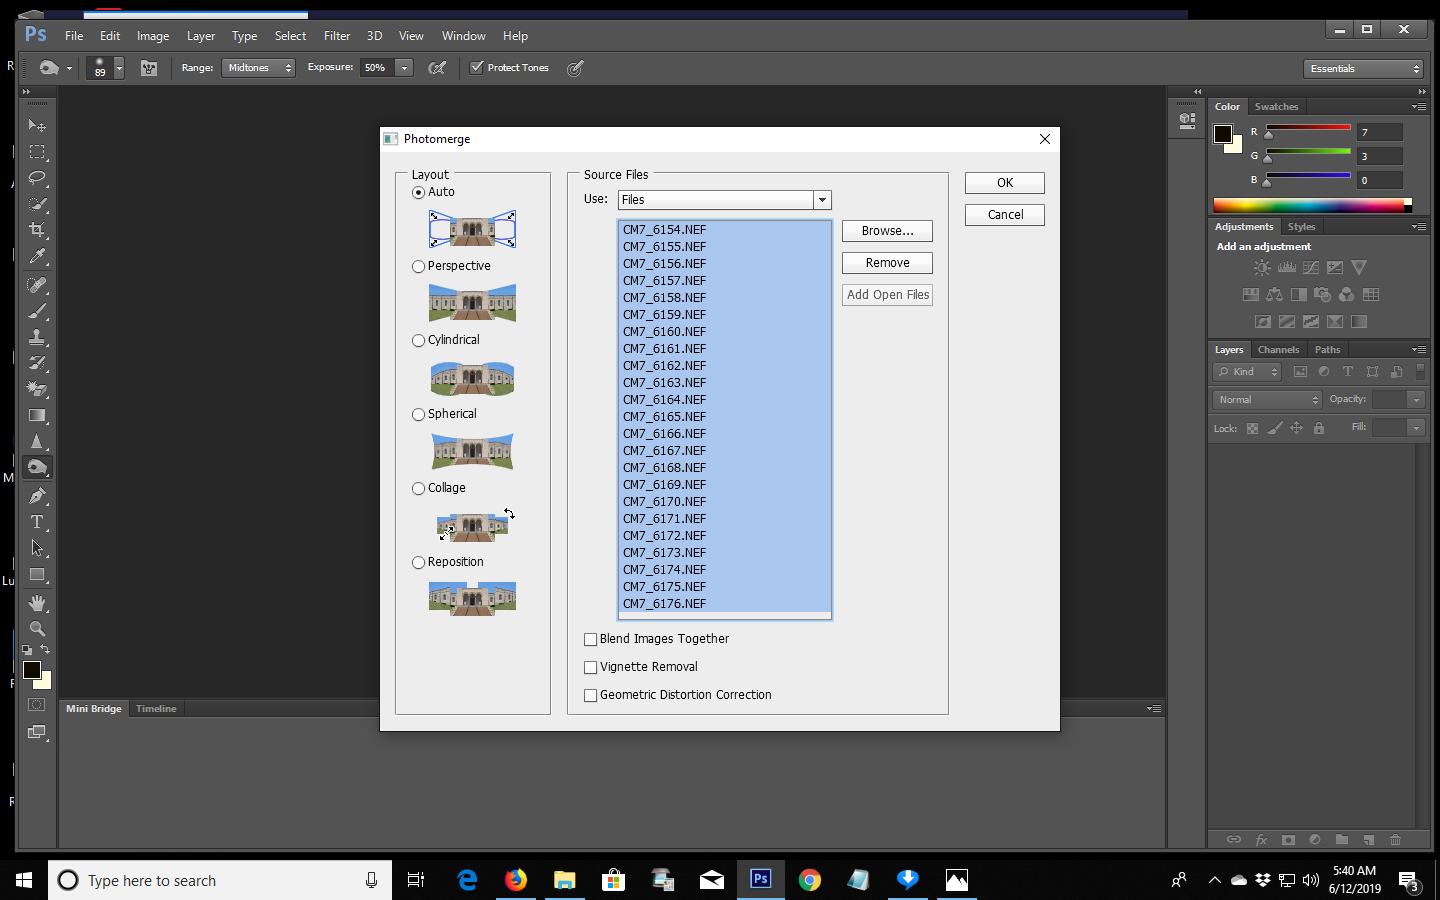Open the Essentials workspace switcher

click(x=1363, y=68)
